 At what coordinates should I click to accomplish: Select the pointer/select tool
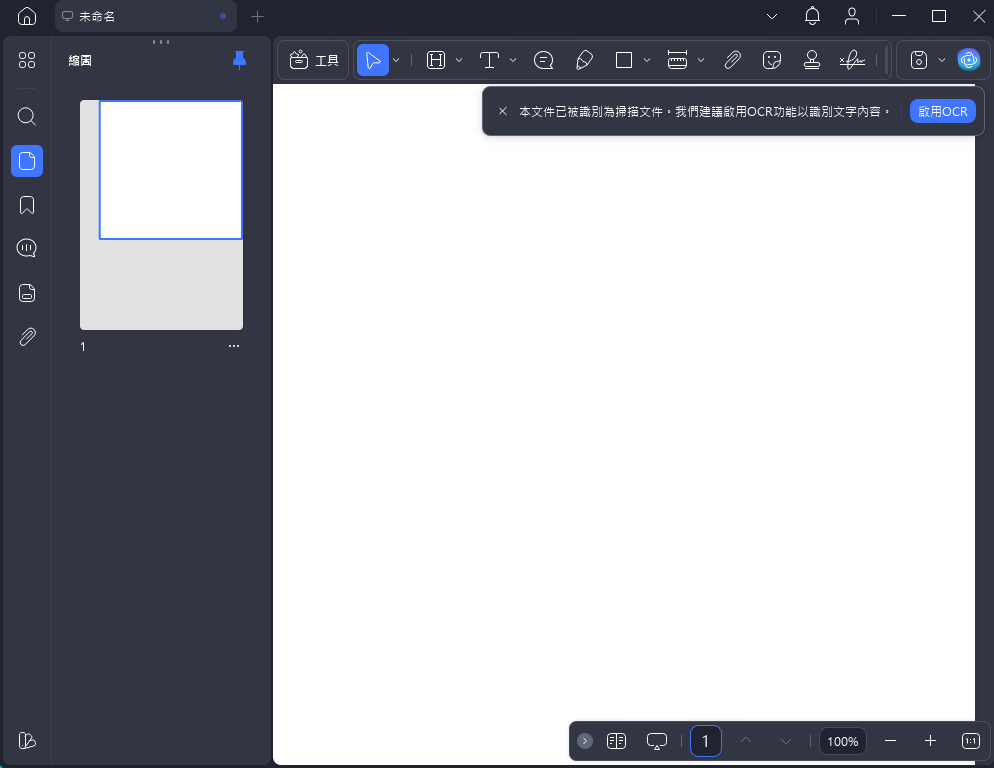click(373, 60)
